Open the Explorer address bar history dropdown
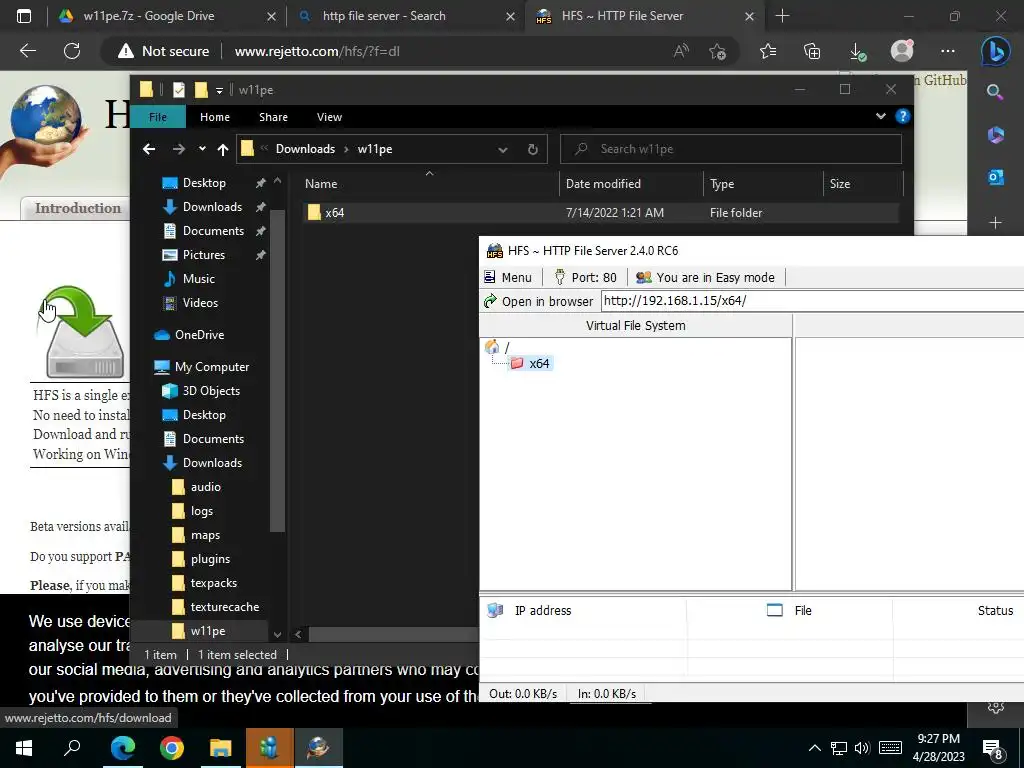 [503, 150]
